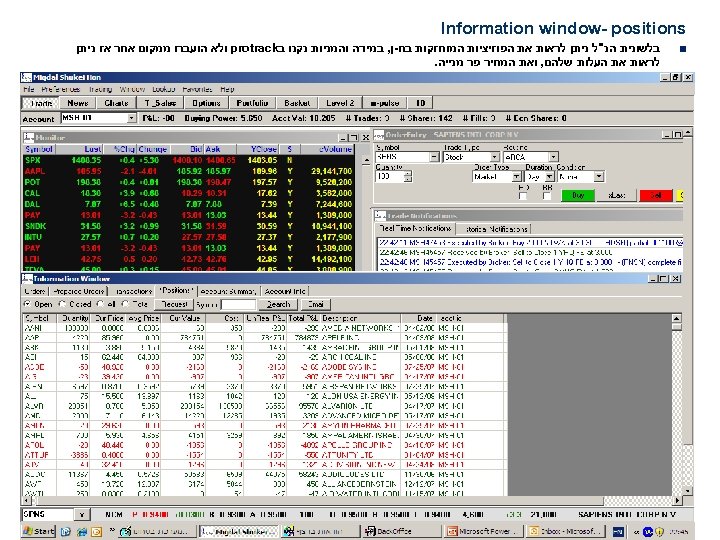Expand the Routing ARCA dropdown
The width and height of the screenshot is (720, 540).
[x=554, y=157]
